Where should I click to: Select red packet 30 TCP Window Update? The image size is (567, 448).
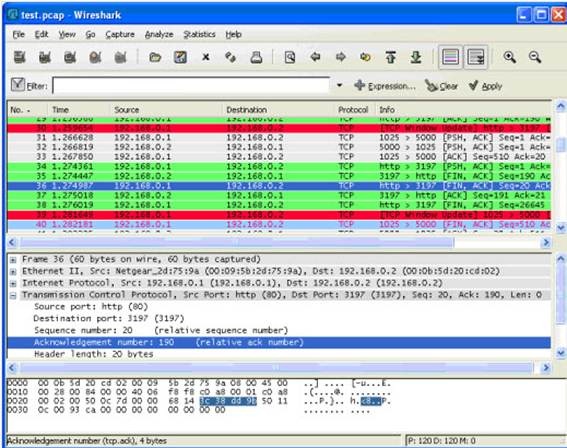coord(279,128)
